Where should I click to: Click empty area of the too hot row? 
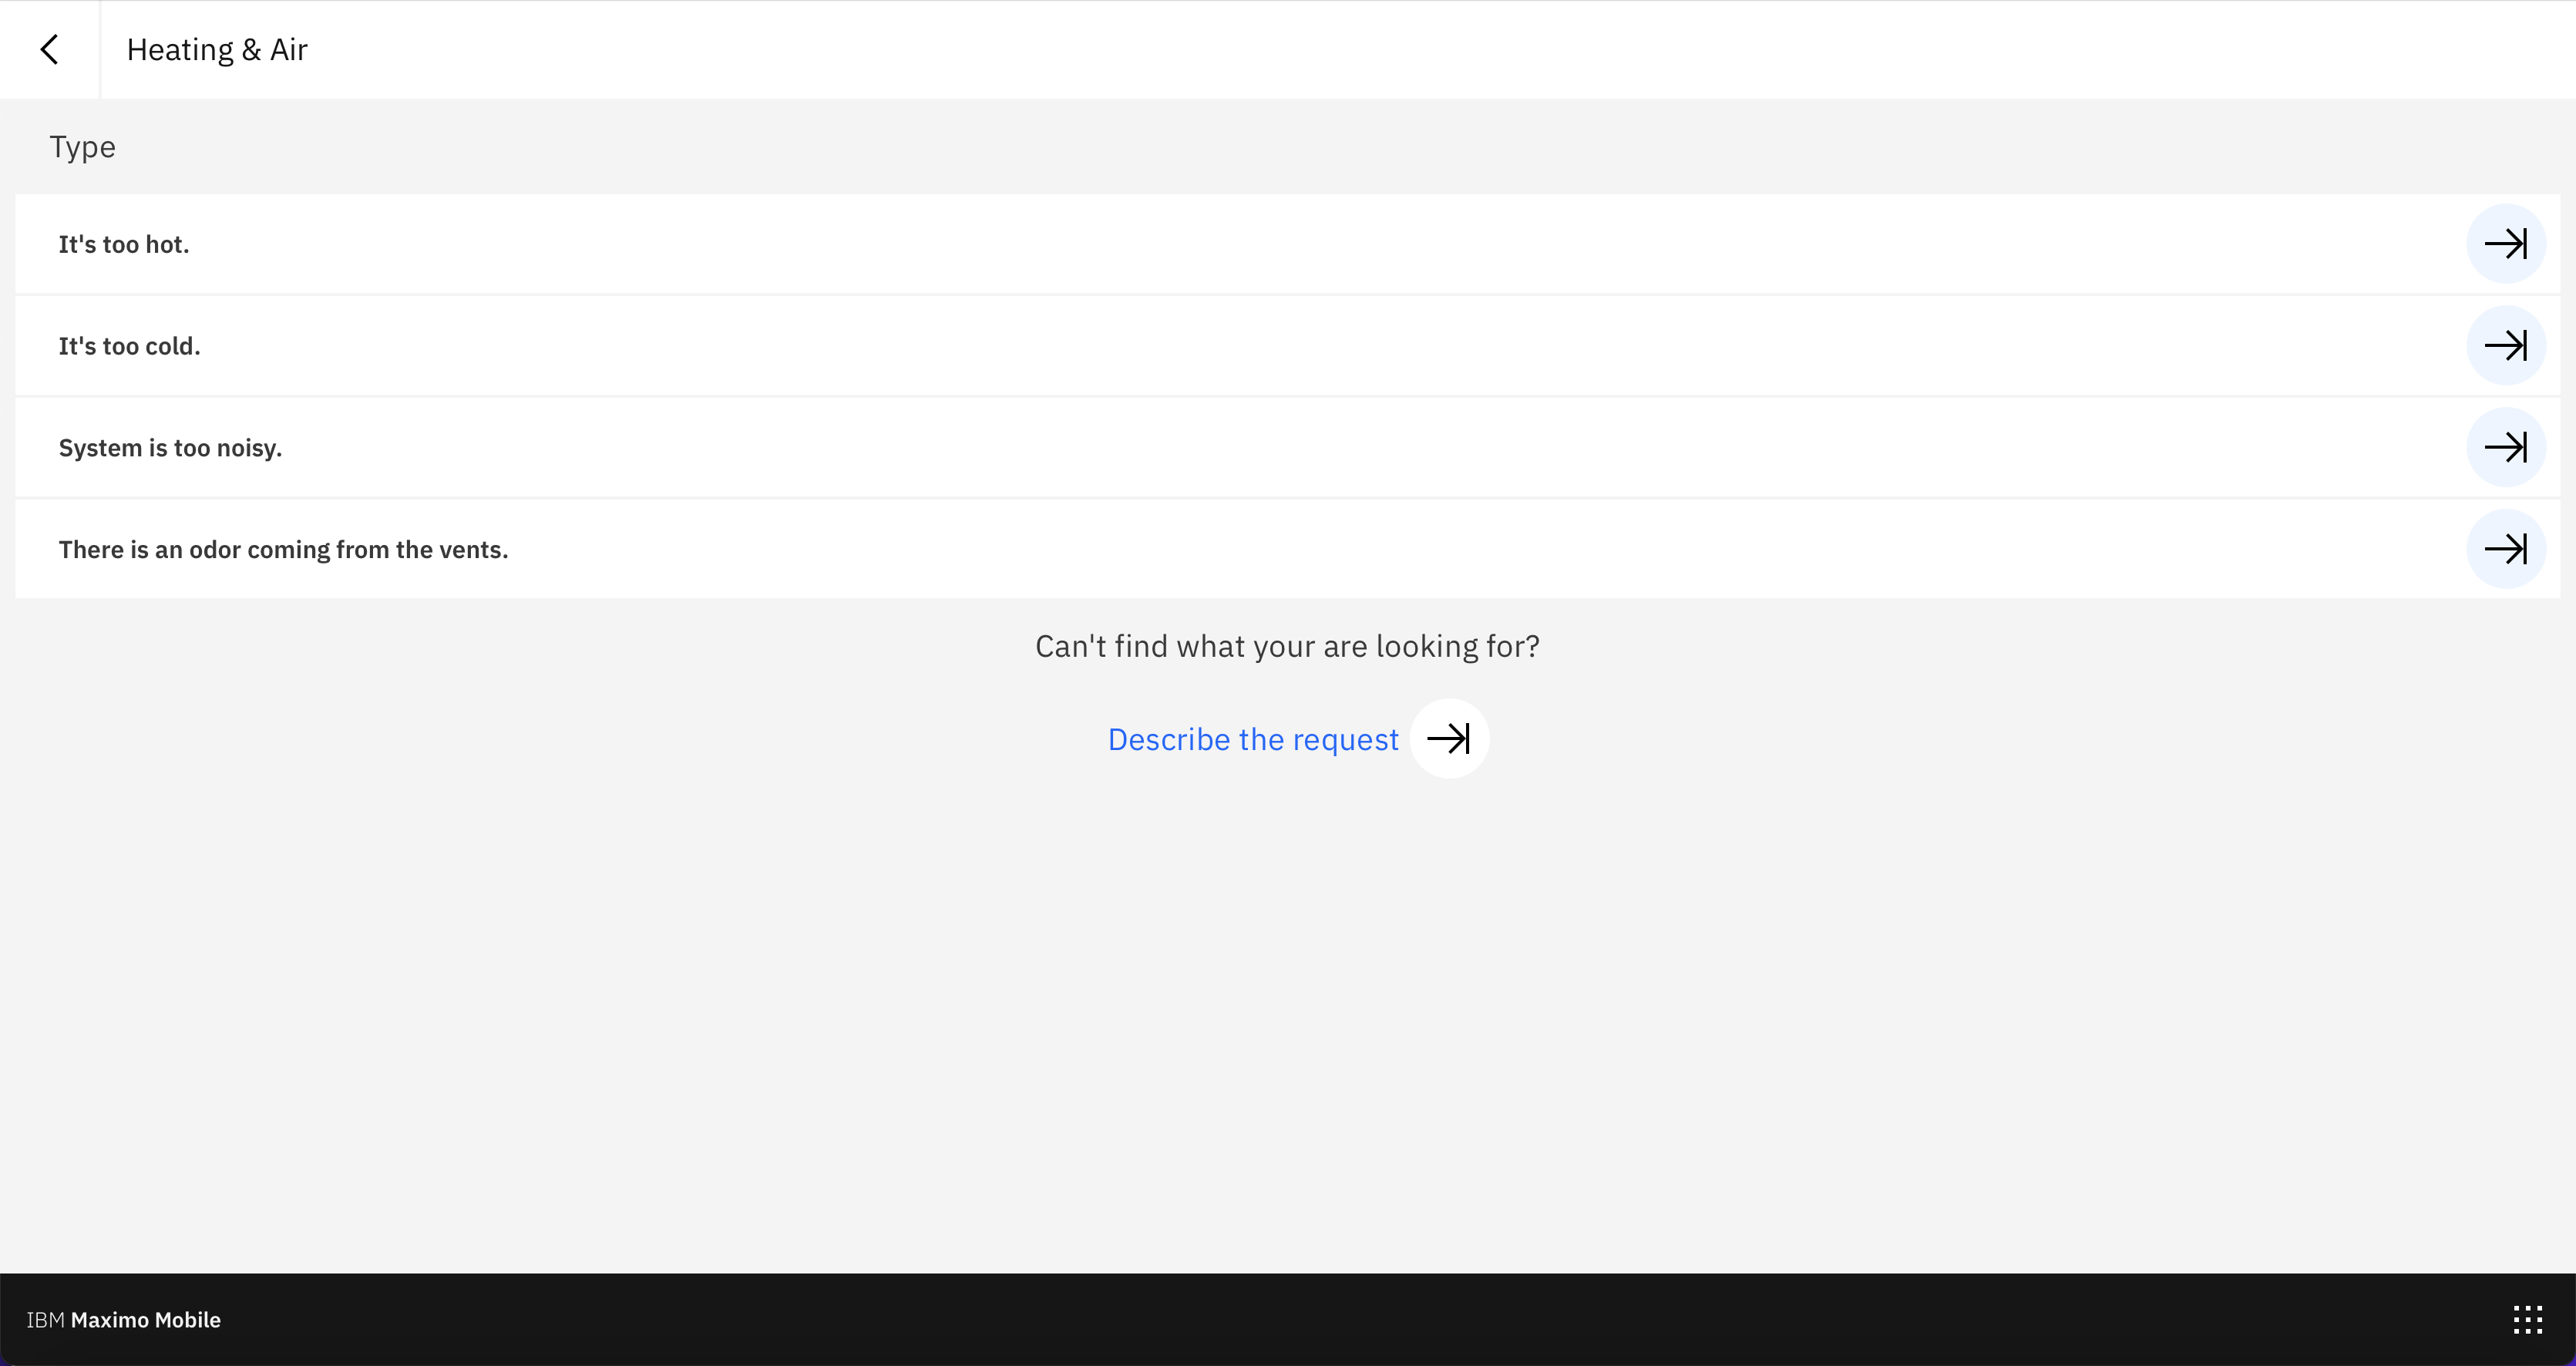[x=1300, y=245]
